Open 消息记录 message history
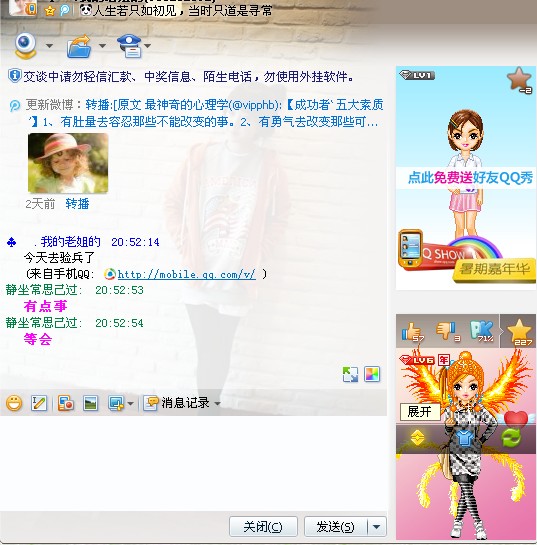 pyautogui.click(x=177, y=403)
